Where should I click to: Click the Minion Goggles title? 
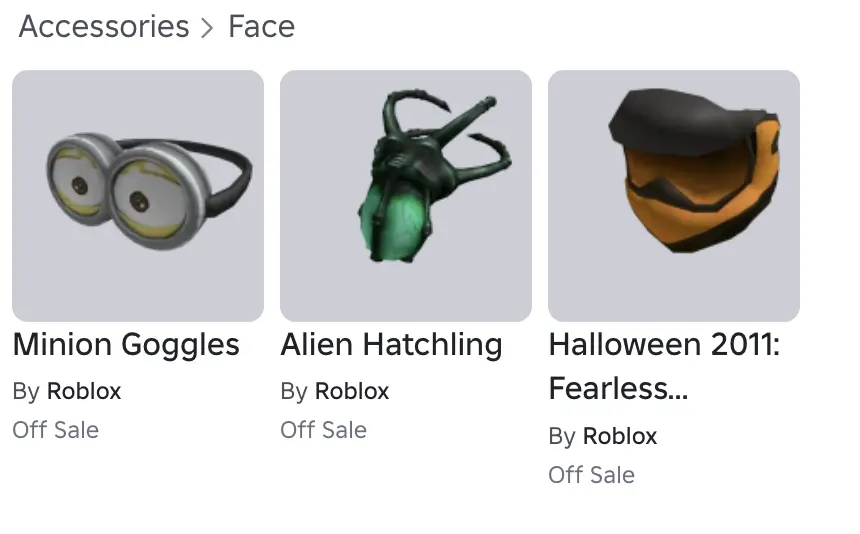click(126, 345)
